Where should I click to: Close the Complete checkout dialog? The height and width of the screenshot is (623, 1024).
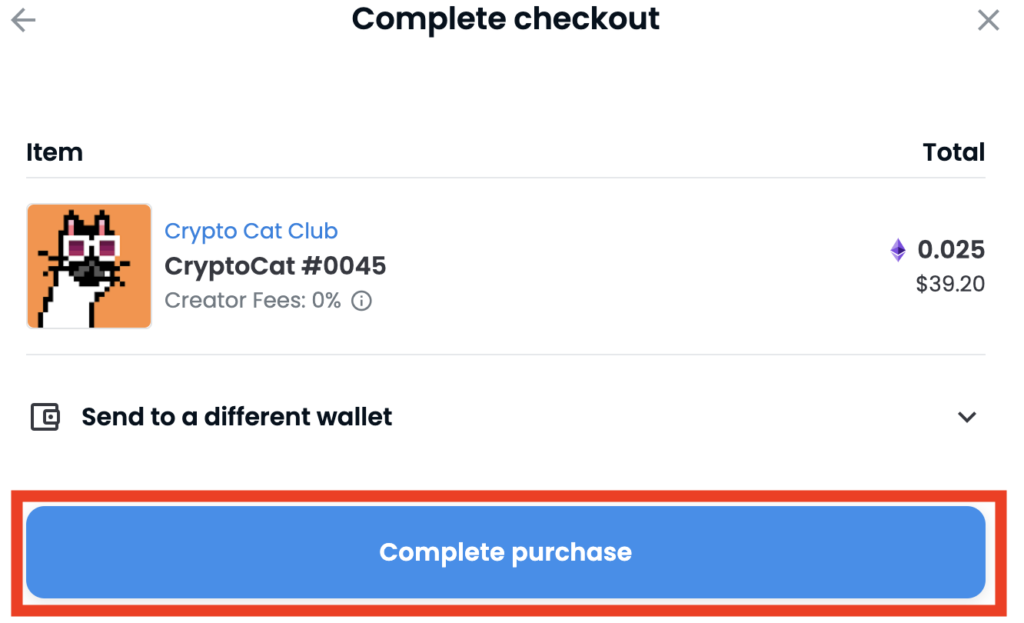[988, 20]
